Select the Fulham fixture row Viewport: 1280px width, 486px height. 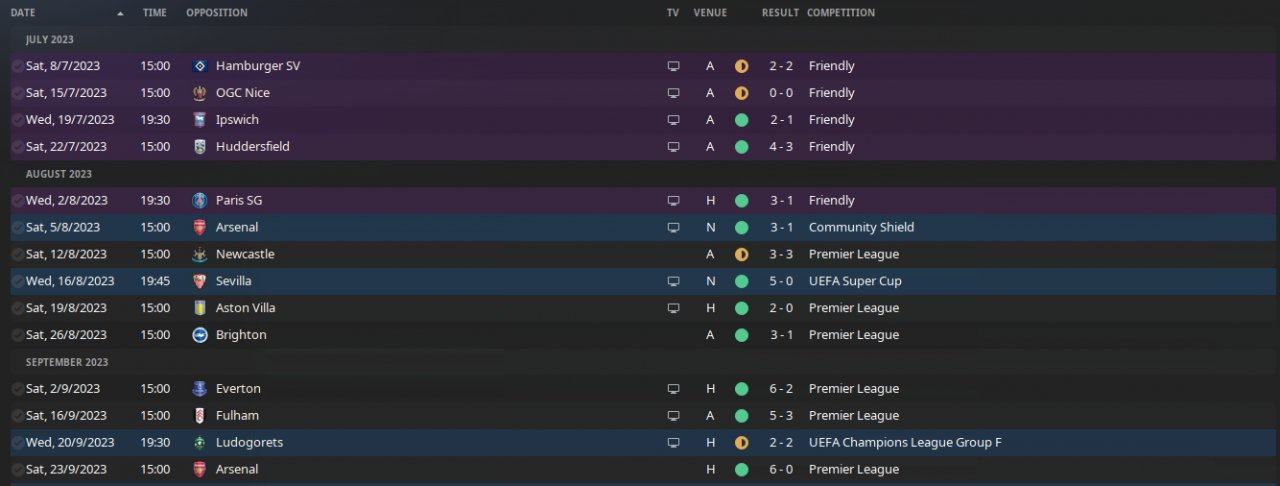450,416
